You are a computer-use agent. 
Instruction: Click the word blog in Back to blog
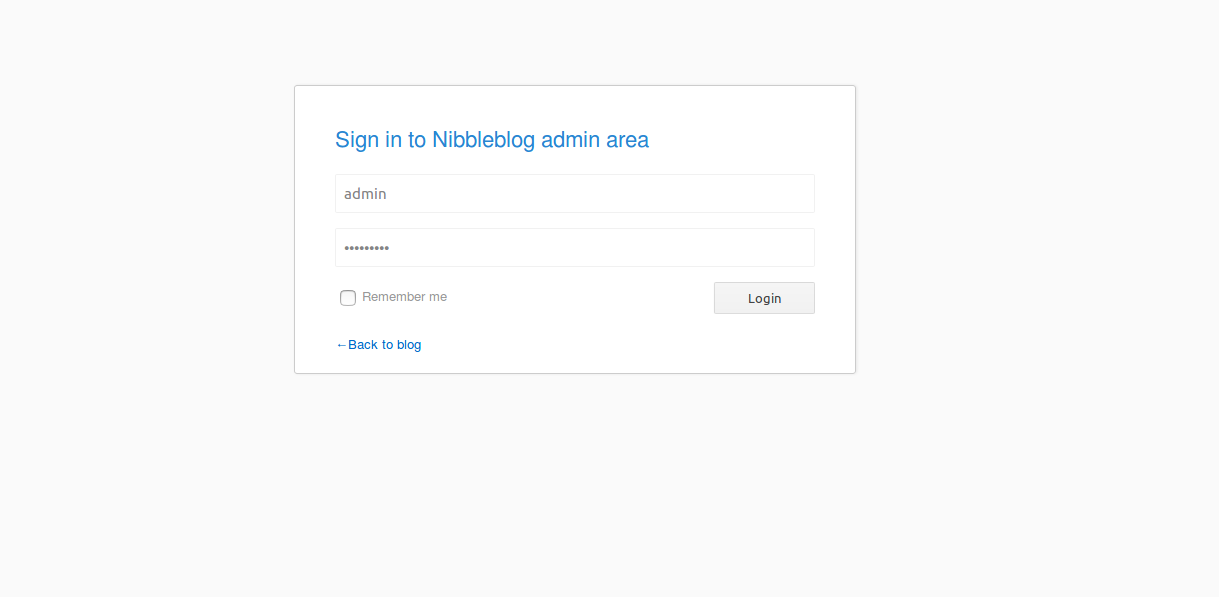(409, 345)
